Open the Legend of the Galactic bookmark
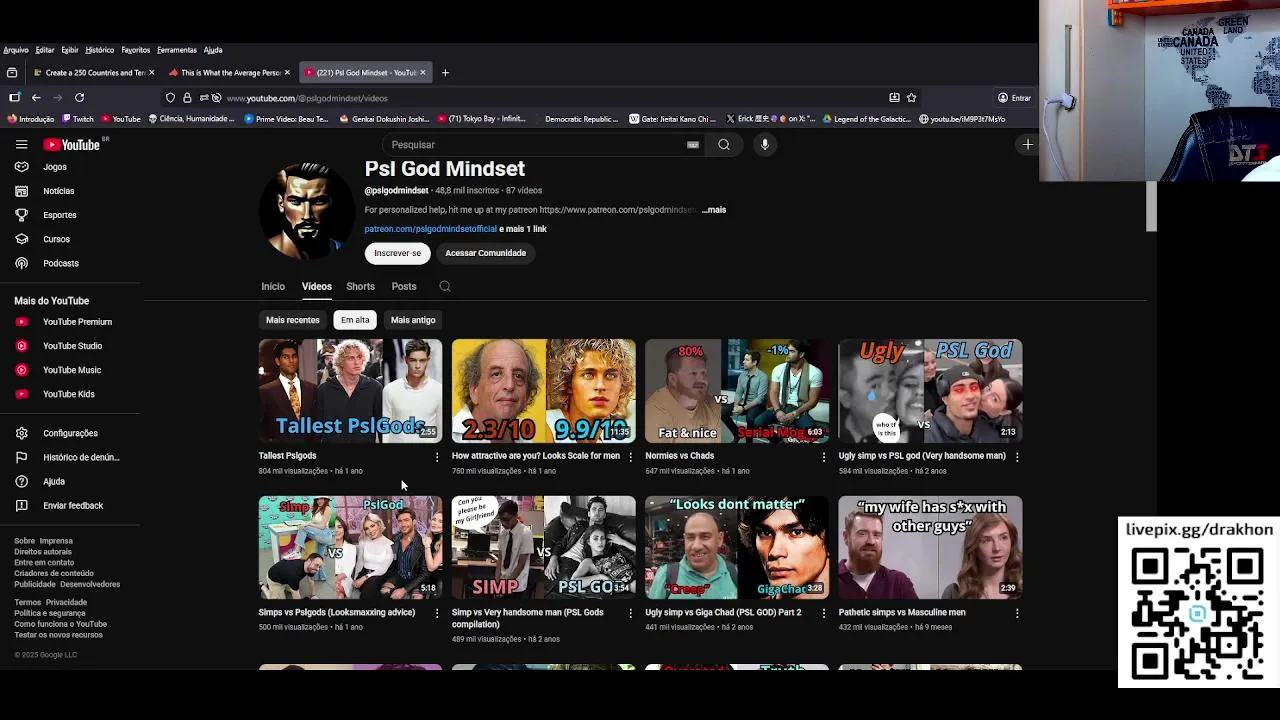The image size is (1280, 720). (x=866, y=119)
